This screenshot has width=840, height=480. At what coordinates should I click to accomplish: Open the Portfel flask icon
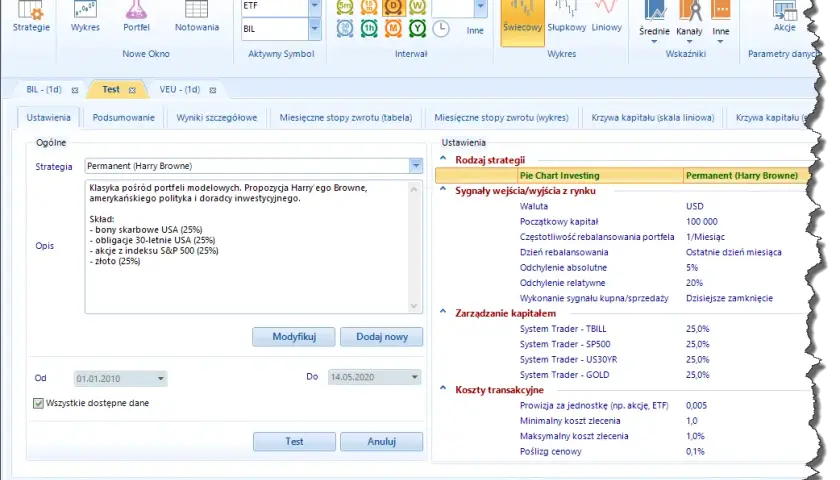tap(136, 17)
